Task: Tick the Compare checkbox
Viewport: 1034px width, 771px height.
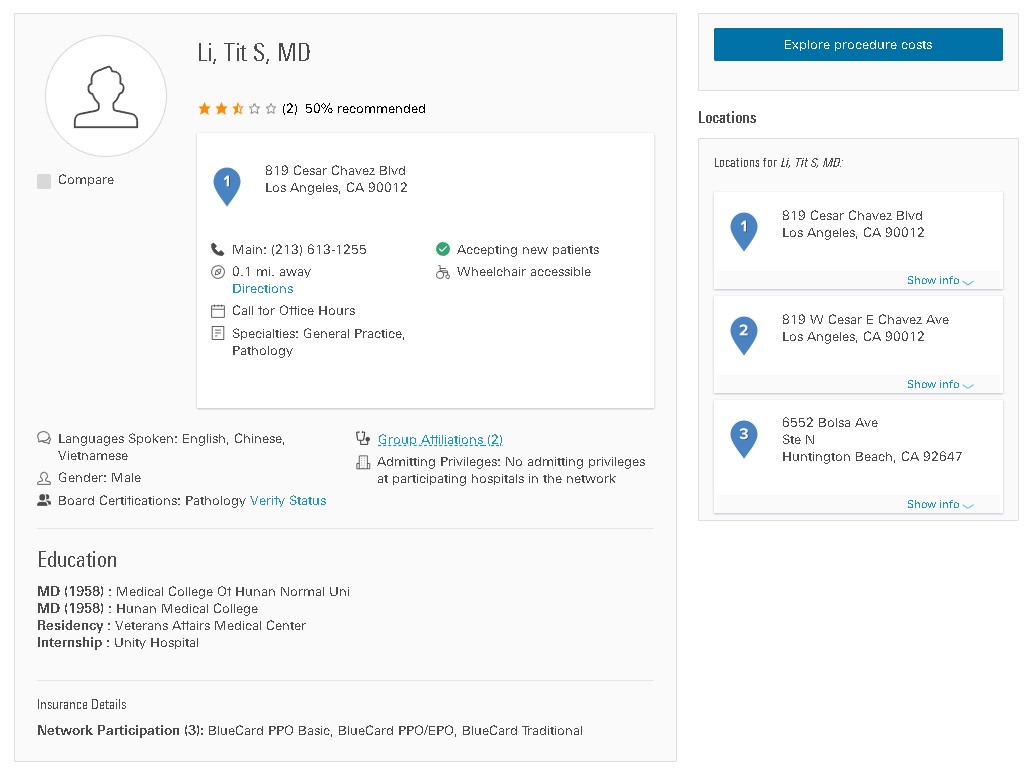Action: tap(44, 181)
